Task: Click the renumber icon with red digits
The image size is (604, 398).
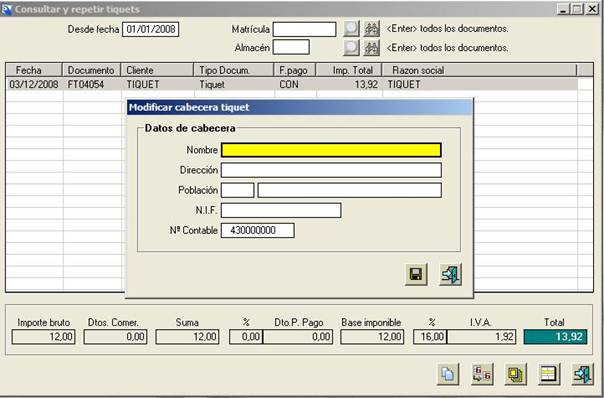Action: coord(482,374)
